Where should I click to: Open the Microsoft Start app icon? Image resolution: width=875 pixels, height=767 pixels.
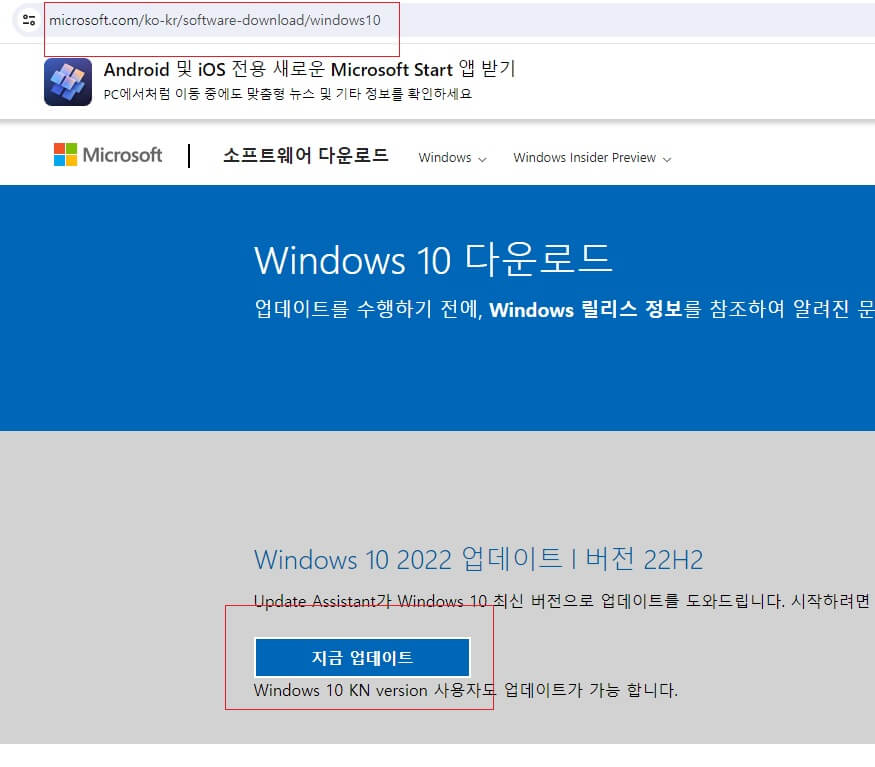coord(68,82)
